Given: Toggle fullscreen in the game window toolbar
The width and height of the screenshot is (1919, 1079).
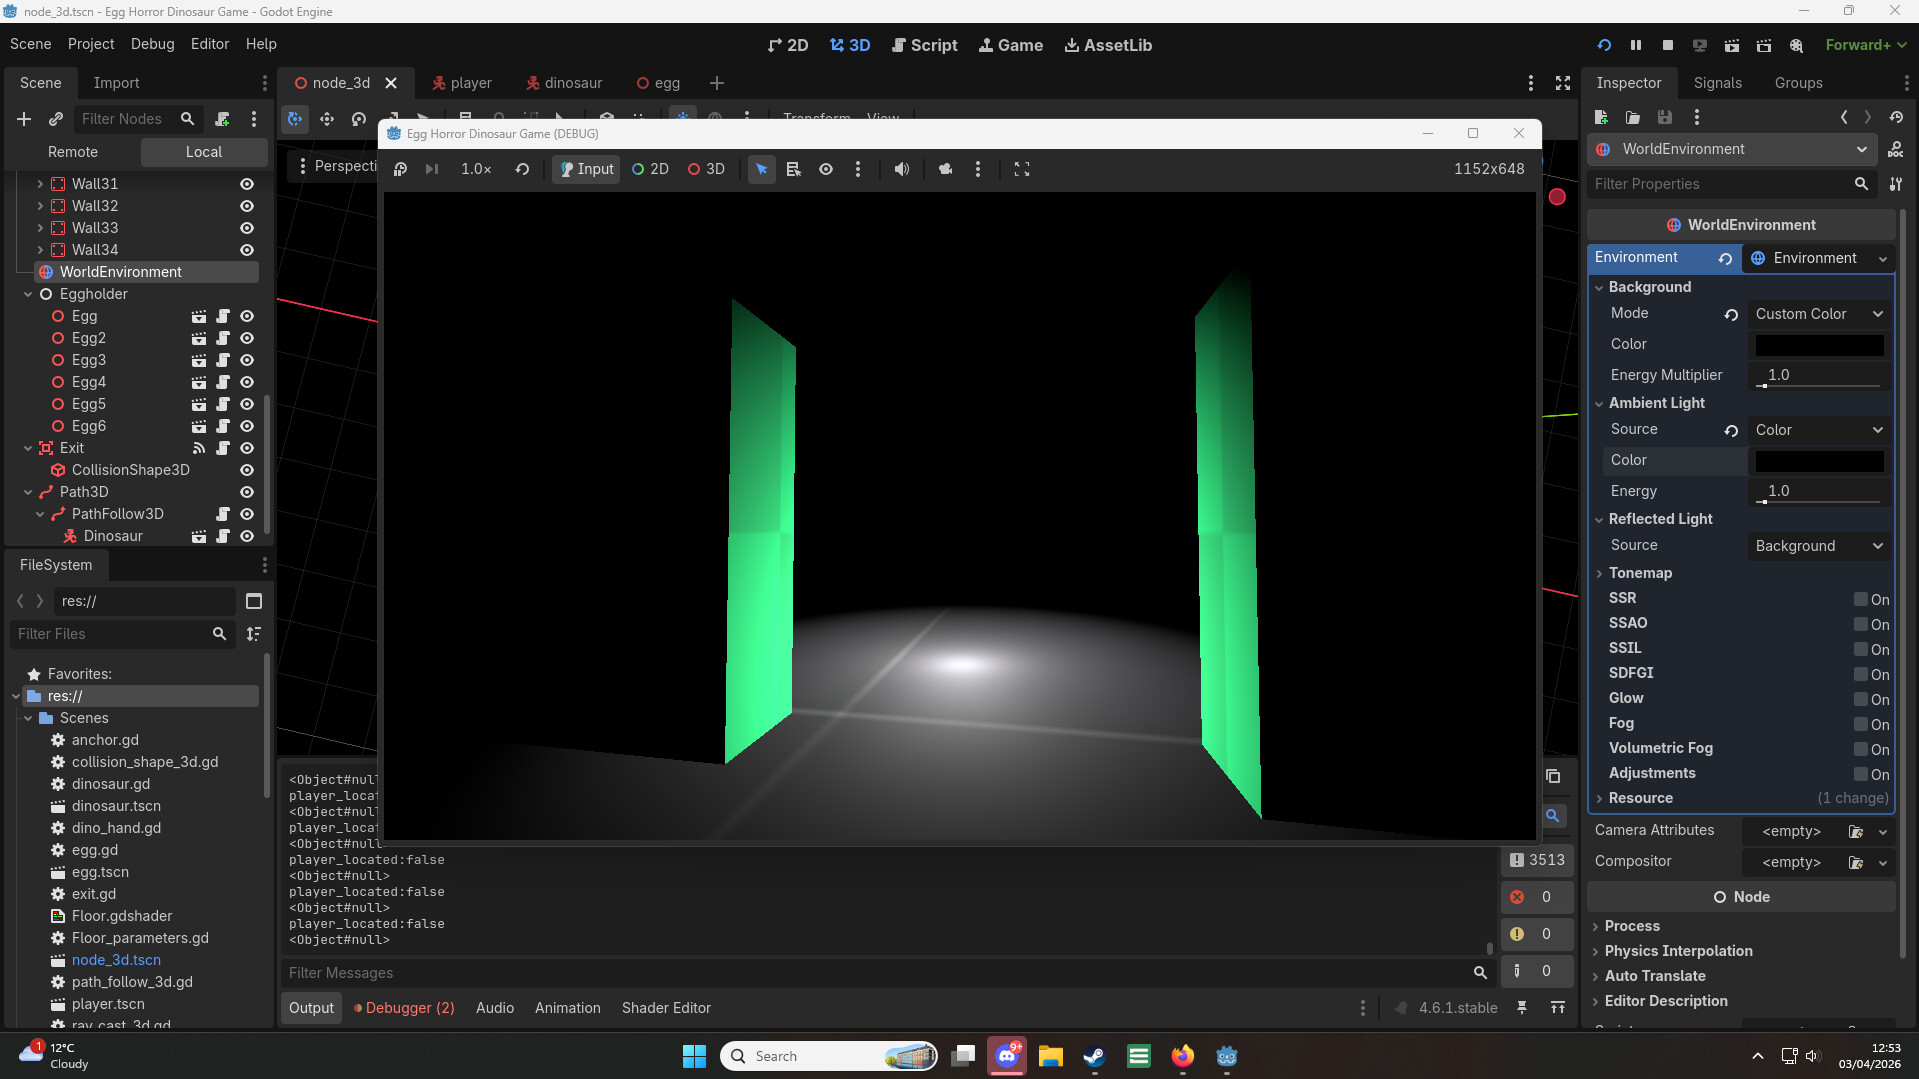Looking at the screenshot, I should coord(1021,169).
